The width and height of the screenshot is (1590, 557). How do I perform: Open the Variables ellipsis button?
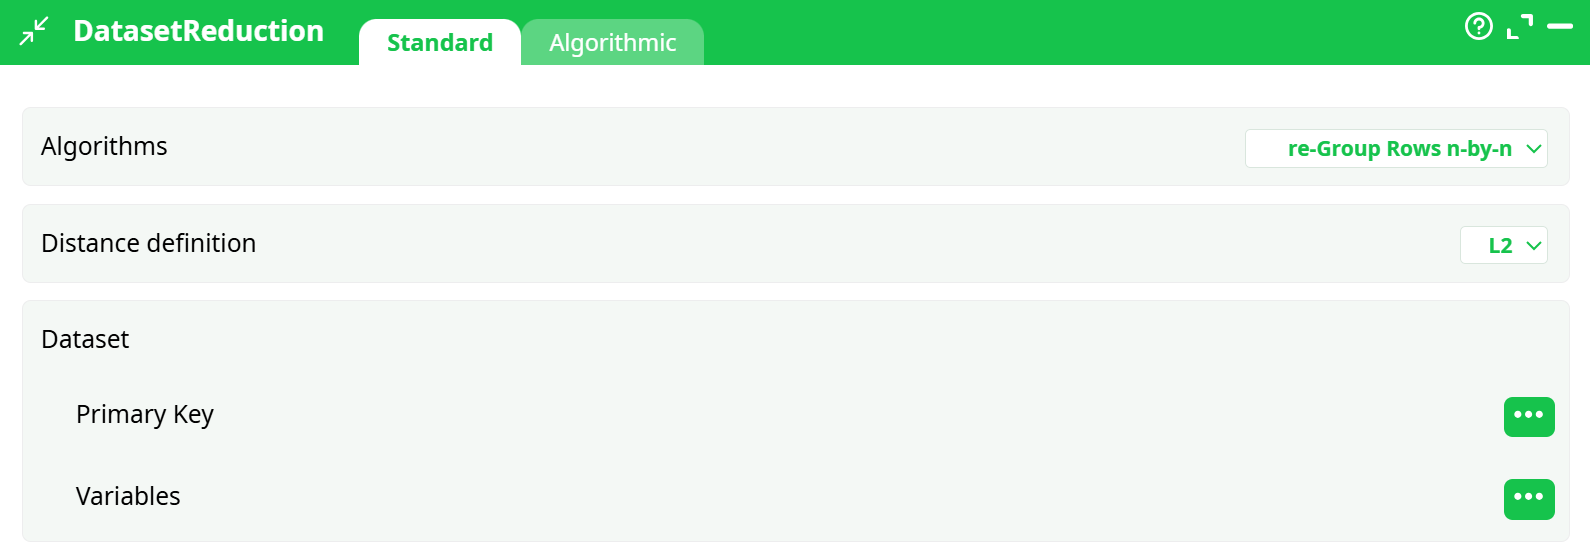click(x=1529, y=498)
